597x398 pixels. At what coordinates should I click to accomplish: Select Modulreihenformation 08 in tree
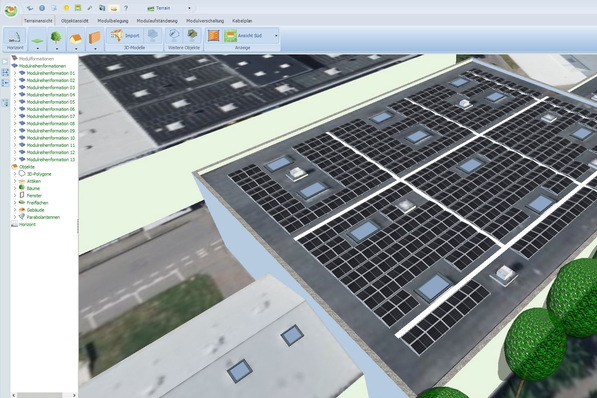click(x=51, y=124)
